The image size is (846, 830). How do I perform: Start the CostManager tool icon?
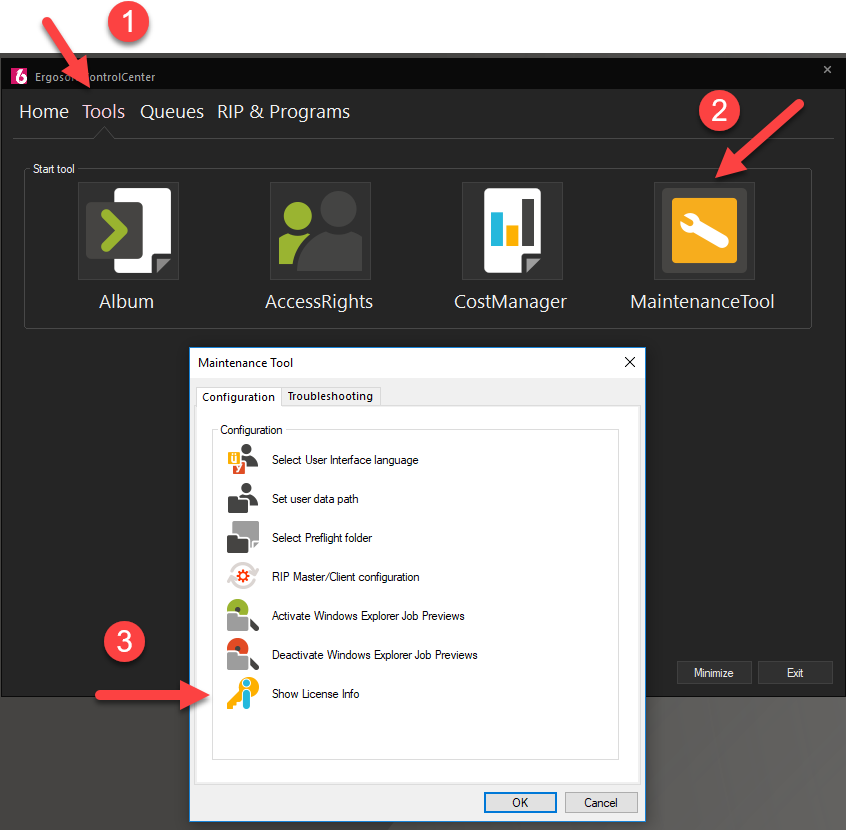pyautogui.click(x=513, y=230)
